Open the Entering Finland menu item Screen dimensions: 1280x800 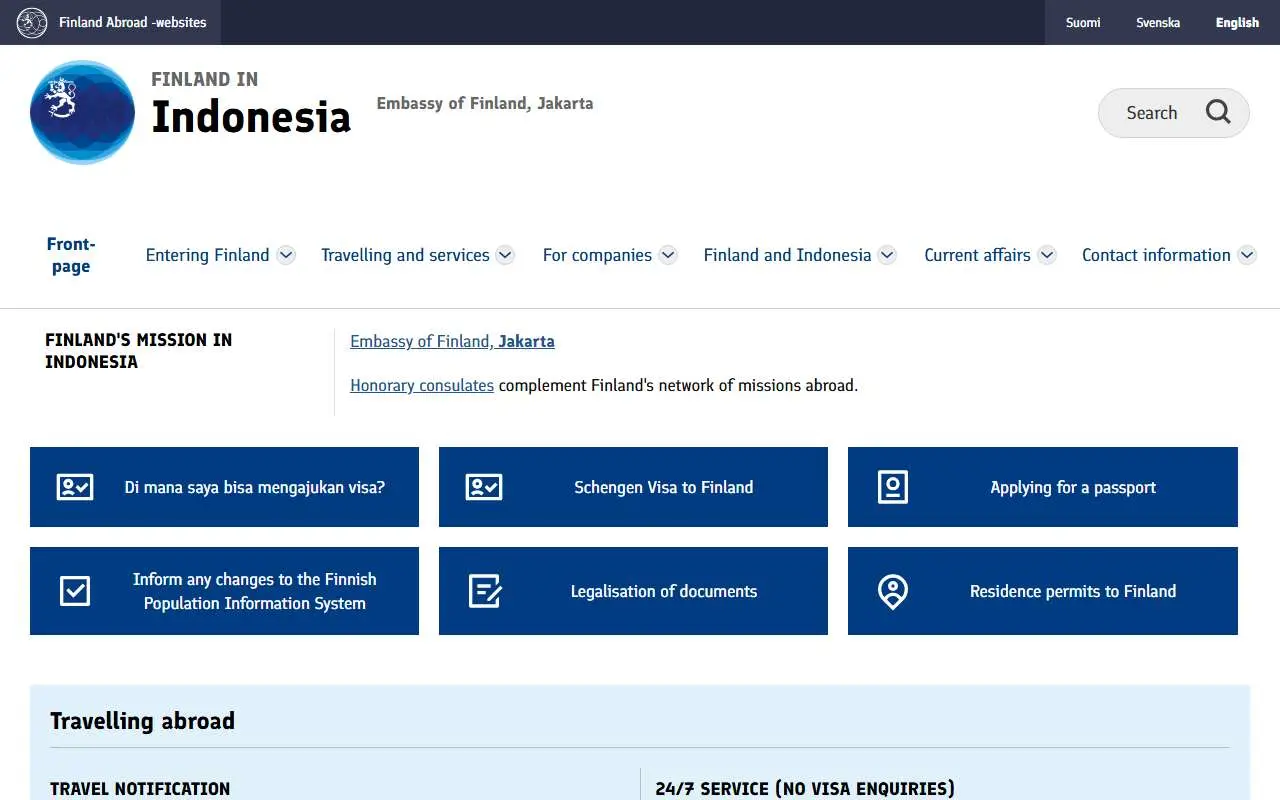[x=207, y=255]
